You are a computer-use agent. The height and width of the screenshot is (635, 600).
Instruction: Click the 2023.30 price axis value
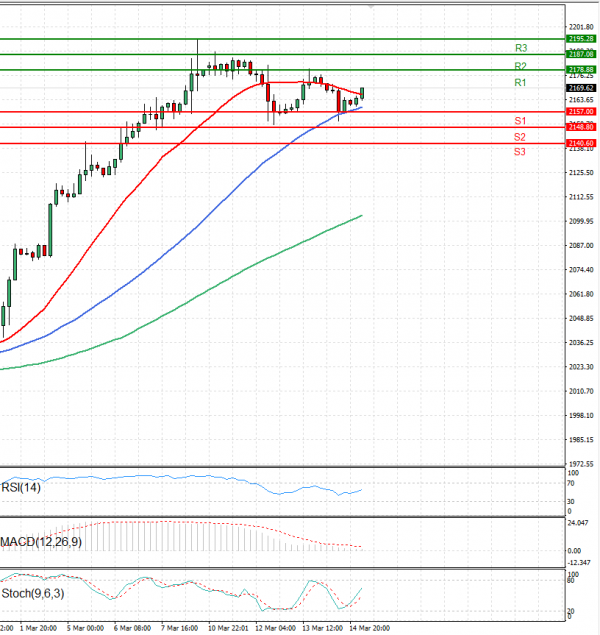[x=581, y=367]
